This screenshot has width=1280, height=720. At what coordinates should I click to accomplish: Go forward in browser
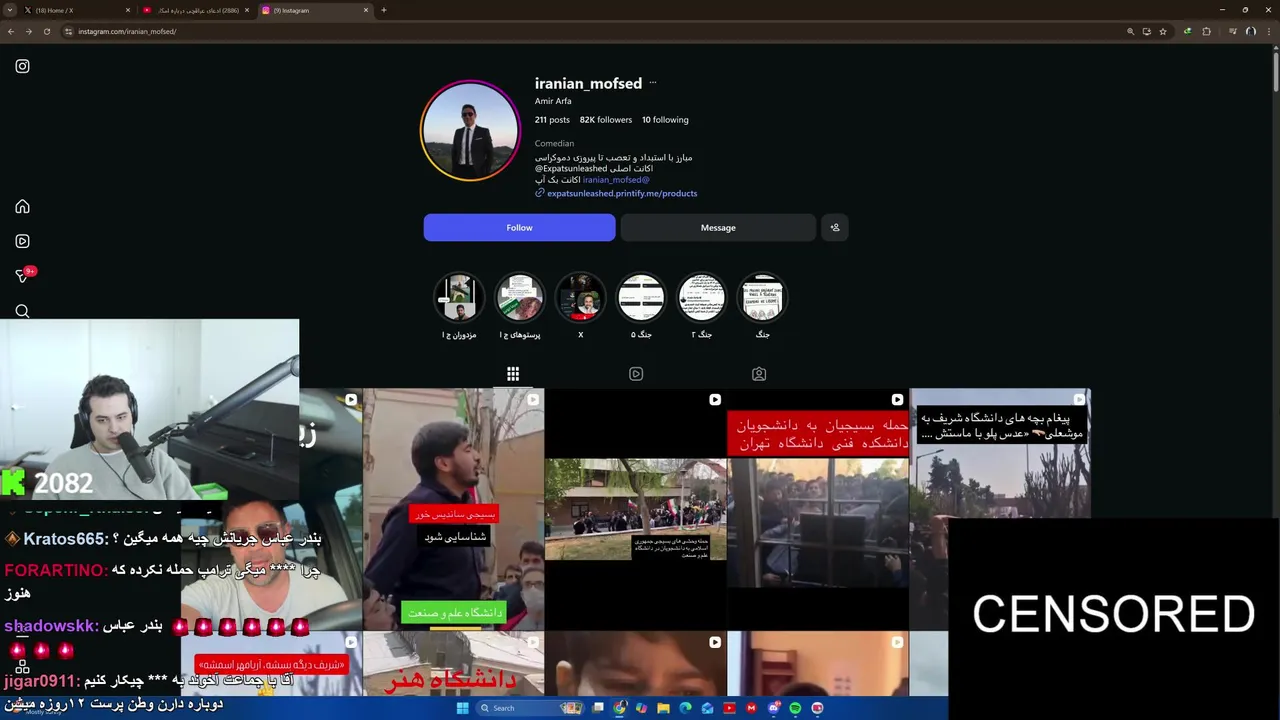[28, 31]
